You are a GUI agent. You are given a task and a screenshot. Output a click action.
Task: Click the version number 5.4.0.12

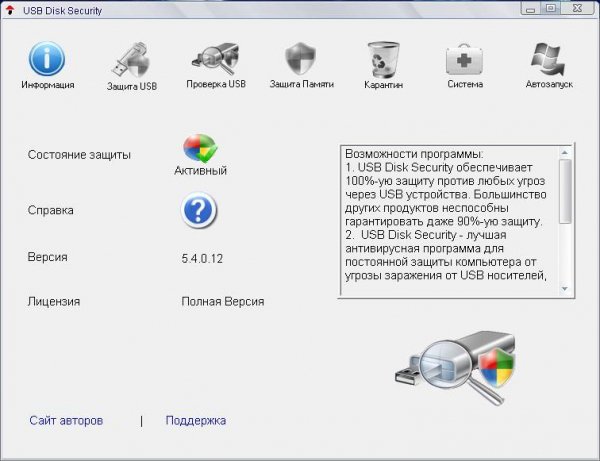tap(202, 259)
